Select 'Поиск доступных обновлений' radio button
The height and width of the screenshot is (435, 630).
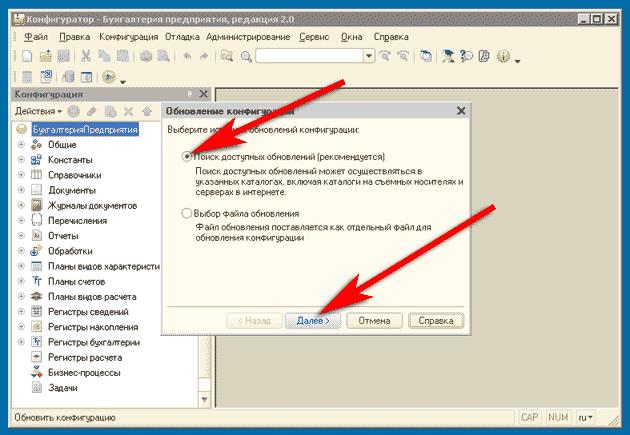pos(185,158)
